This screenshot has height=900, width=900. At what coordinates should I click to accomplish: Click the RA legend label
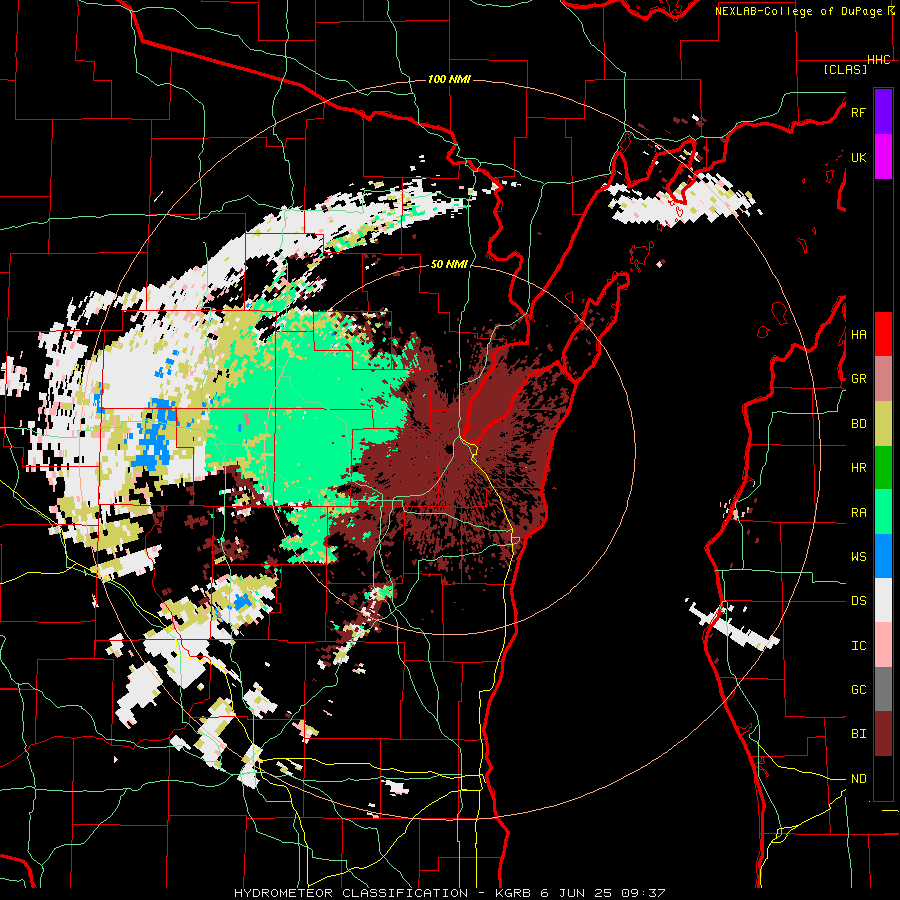859,513
